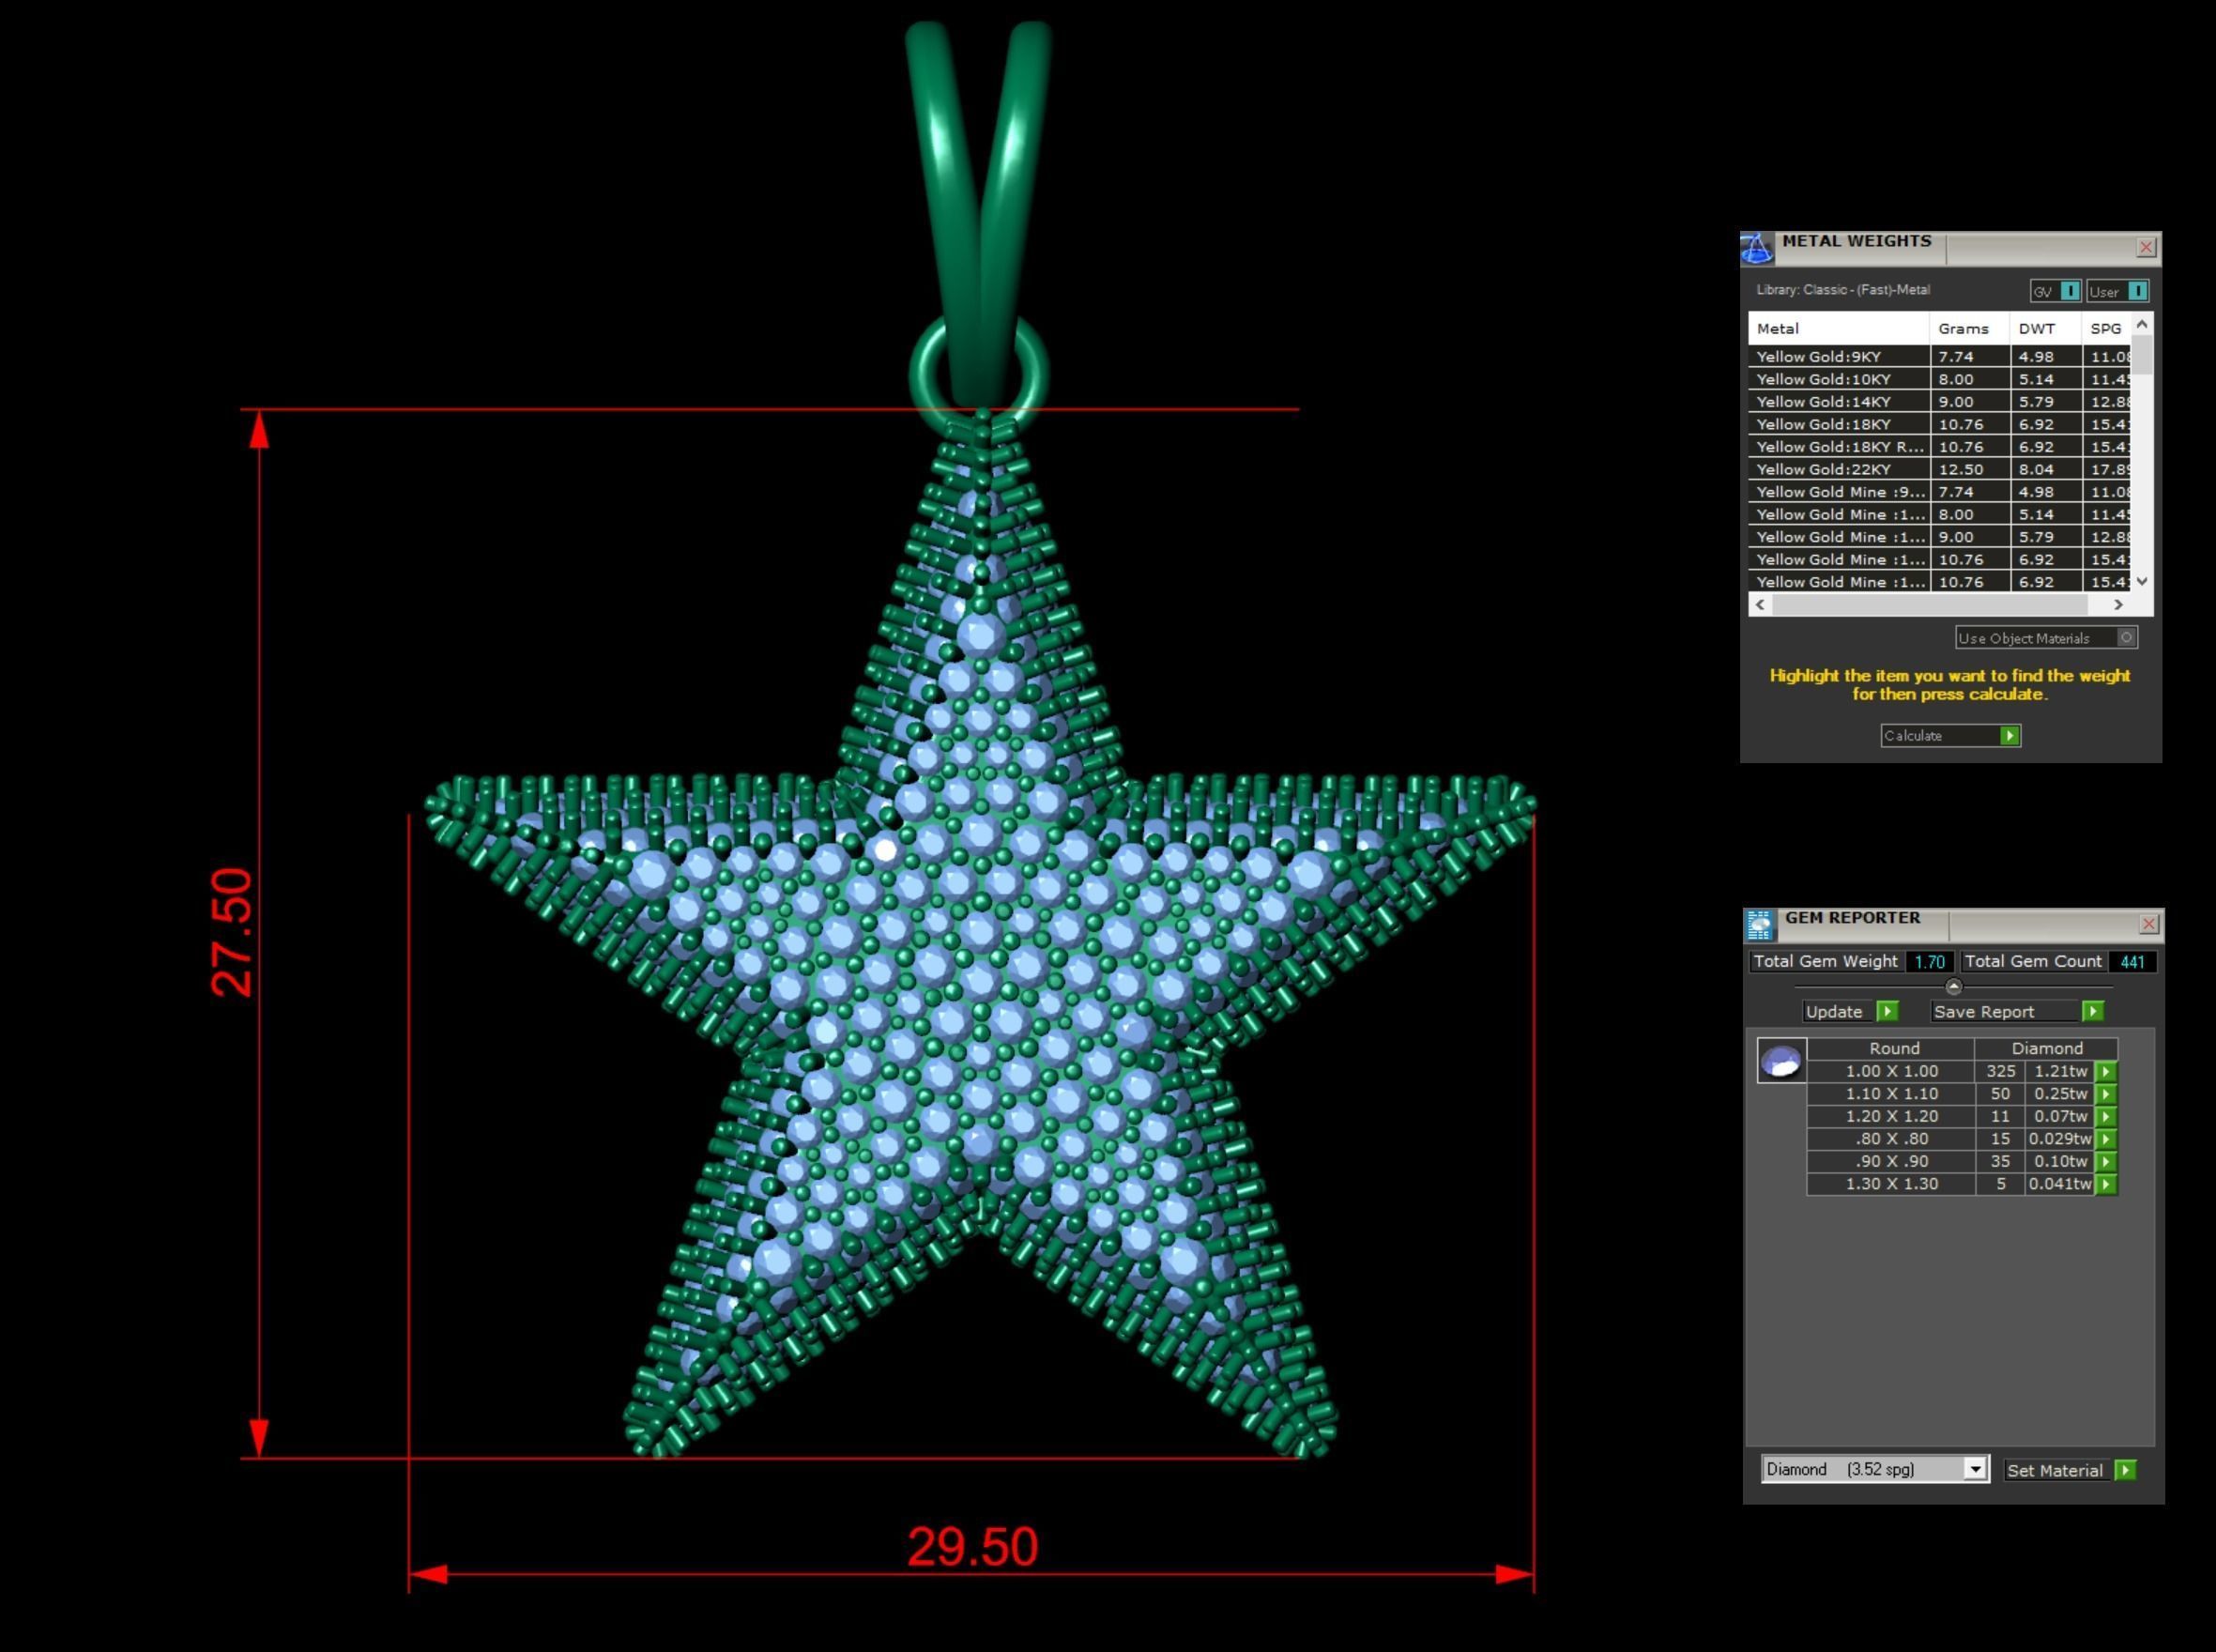
Task: Click green arrow for .80 X .80 row
Action: pyautogui.click(x=2106, y=1139)
